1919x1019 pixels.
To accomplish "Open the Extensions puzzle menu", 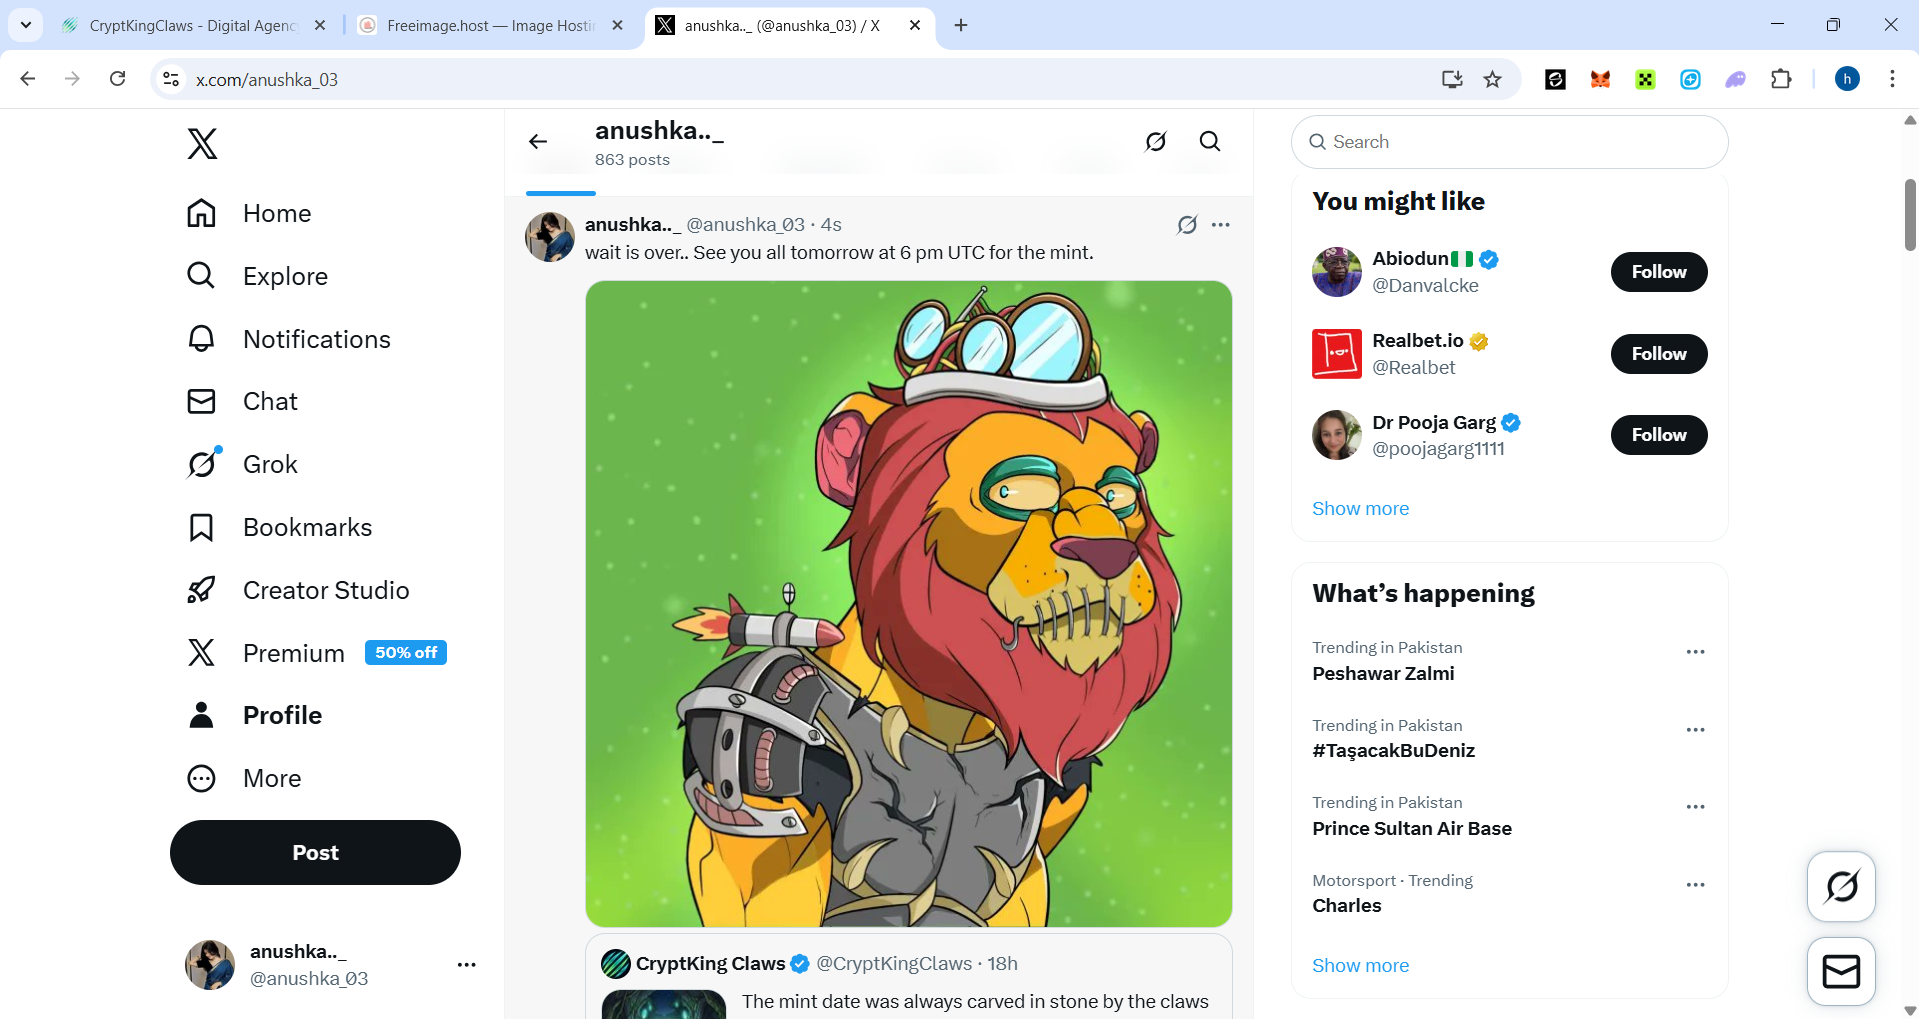I will coord(1781,79).
